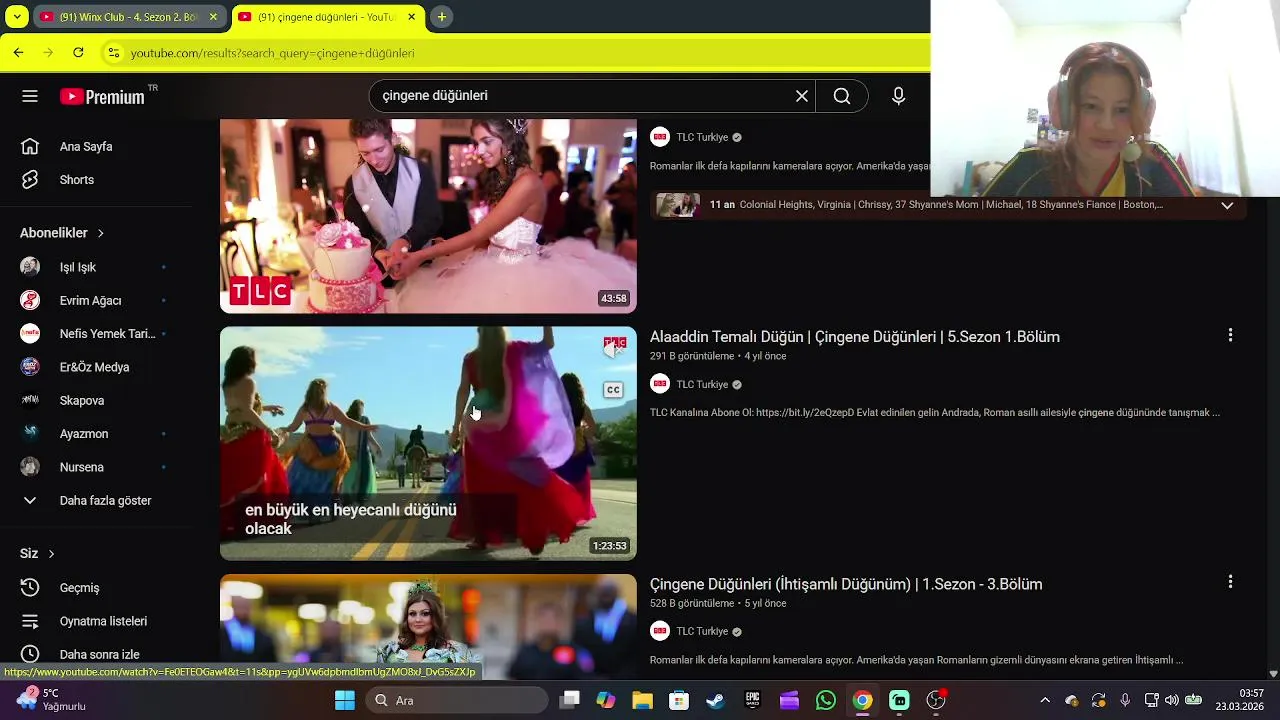Expand the Siz section arrow
This screenshot has height=720, width=1280.
51,554
